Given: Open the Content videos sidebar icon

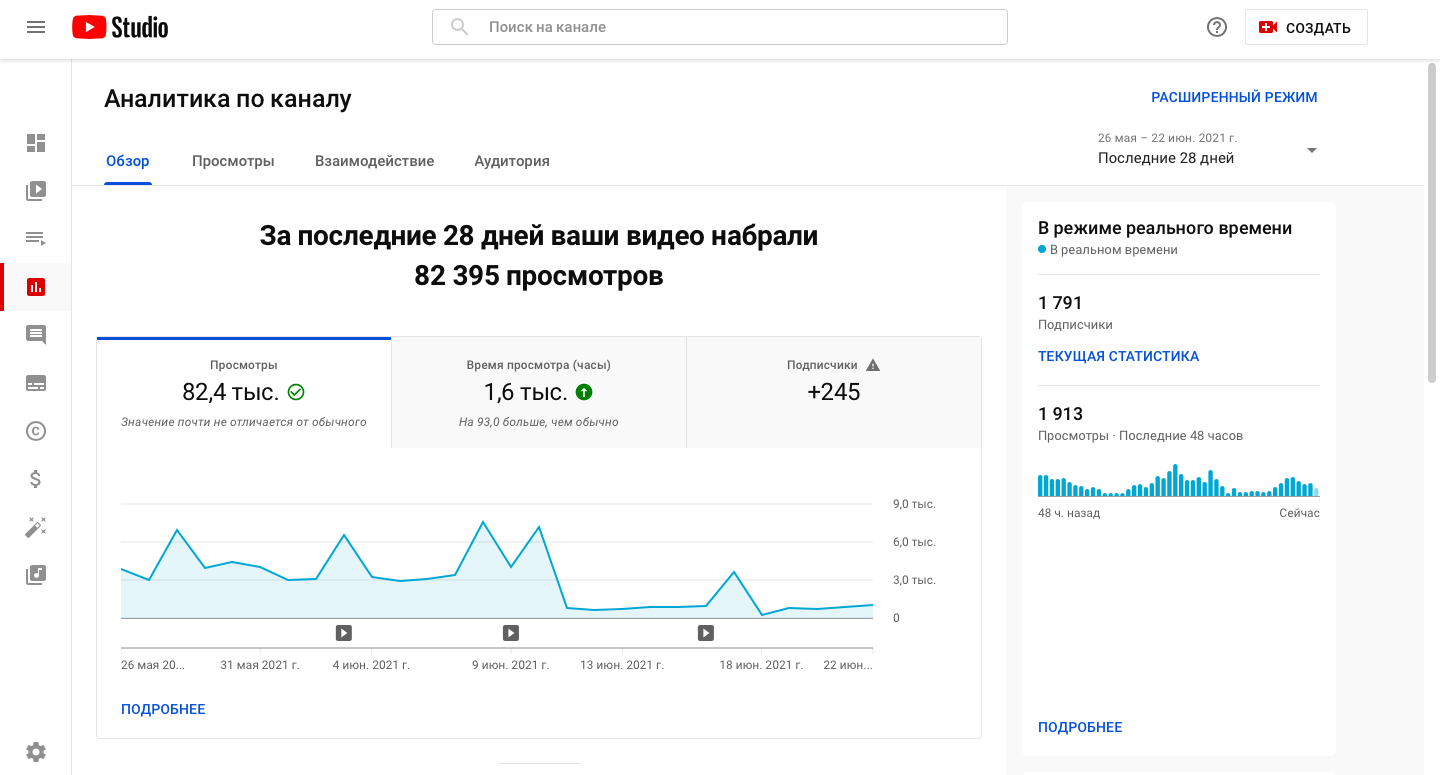Looking at the screenshot, I should click(x=36, y=191).
